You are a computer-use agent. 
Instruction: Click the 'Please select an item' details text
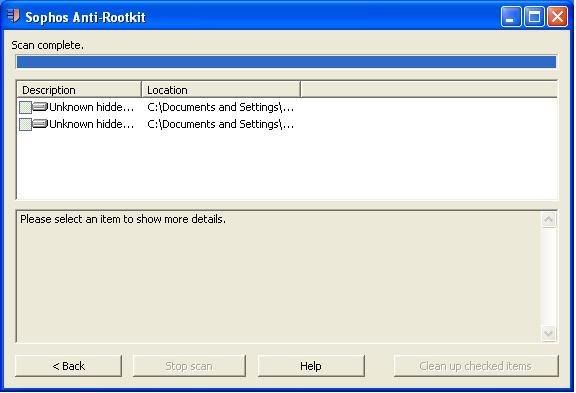[x=123, y=219]
